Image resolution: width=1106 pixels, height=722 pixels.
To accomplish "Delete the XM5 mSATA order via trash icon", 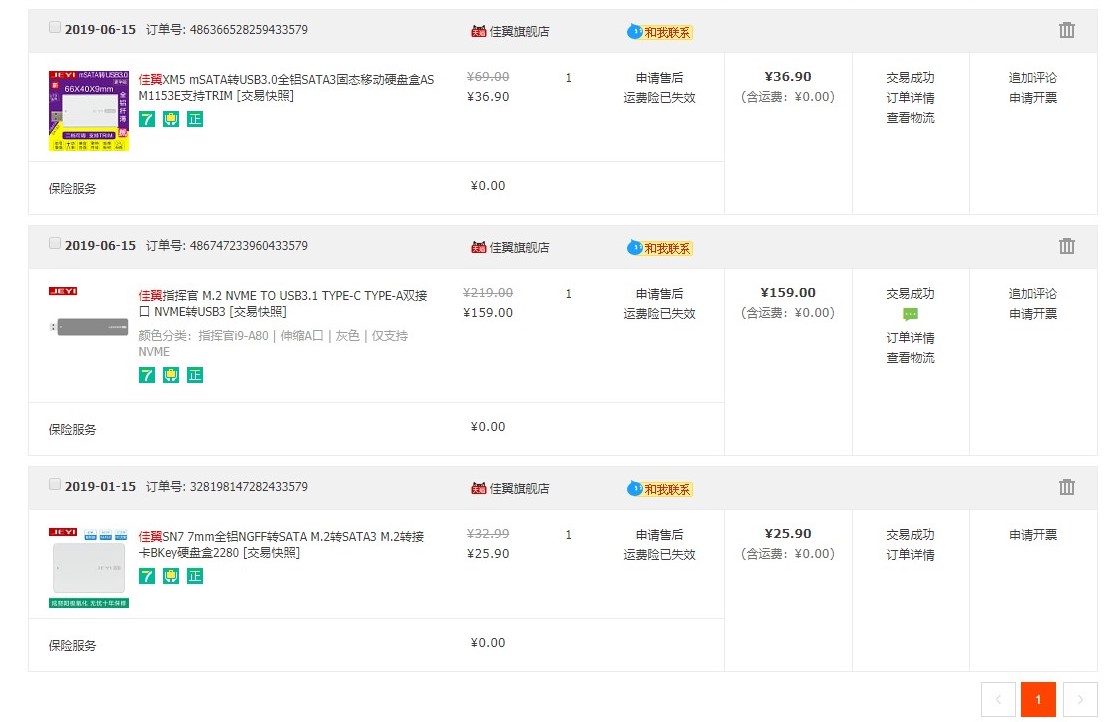I will [1066, 30].
